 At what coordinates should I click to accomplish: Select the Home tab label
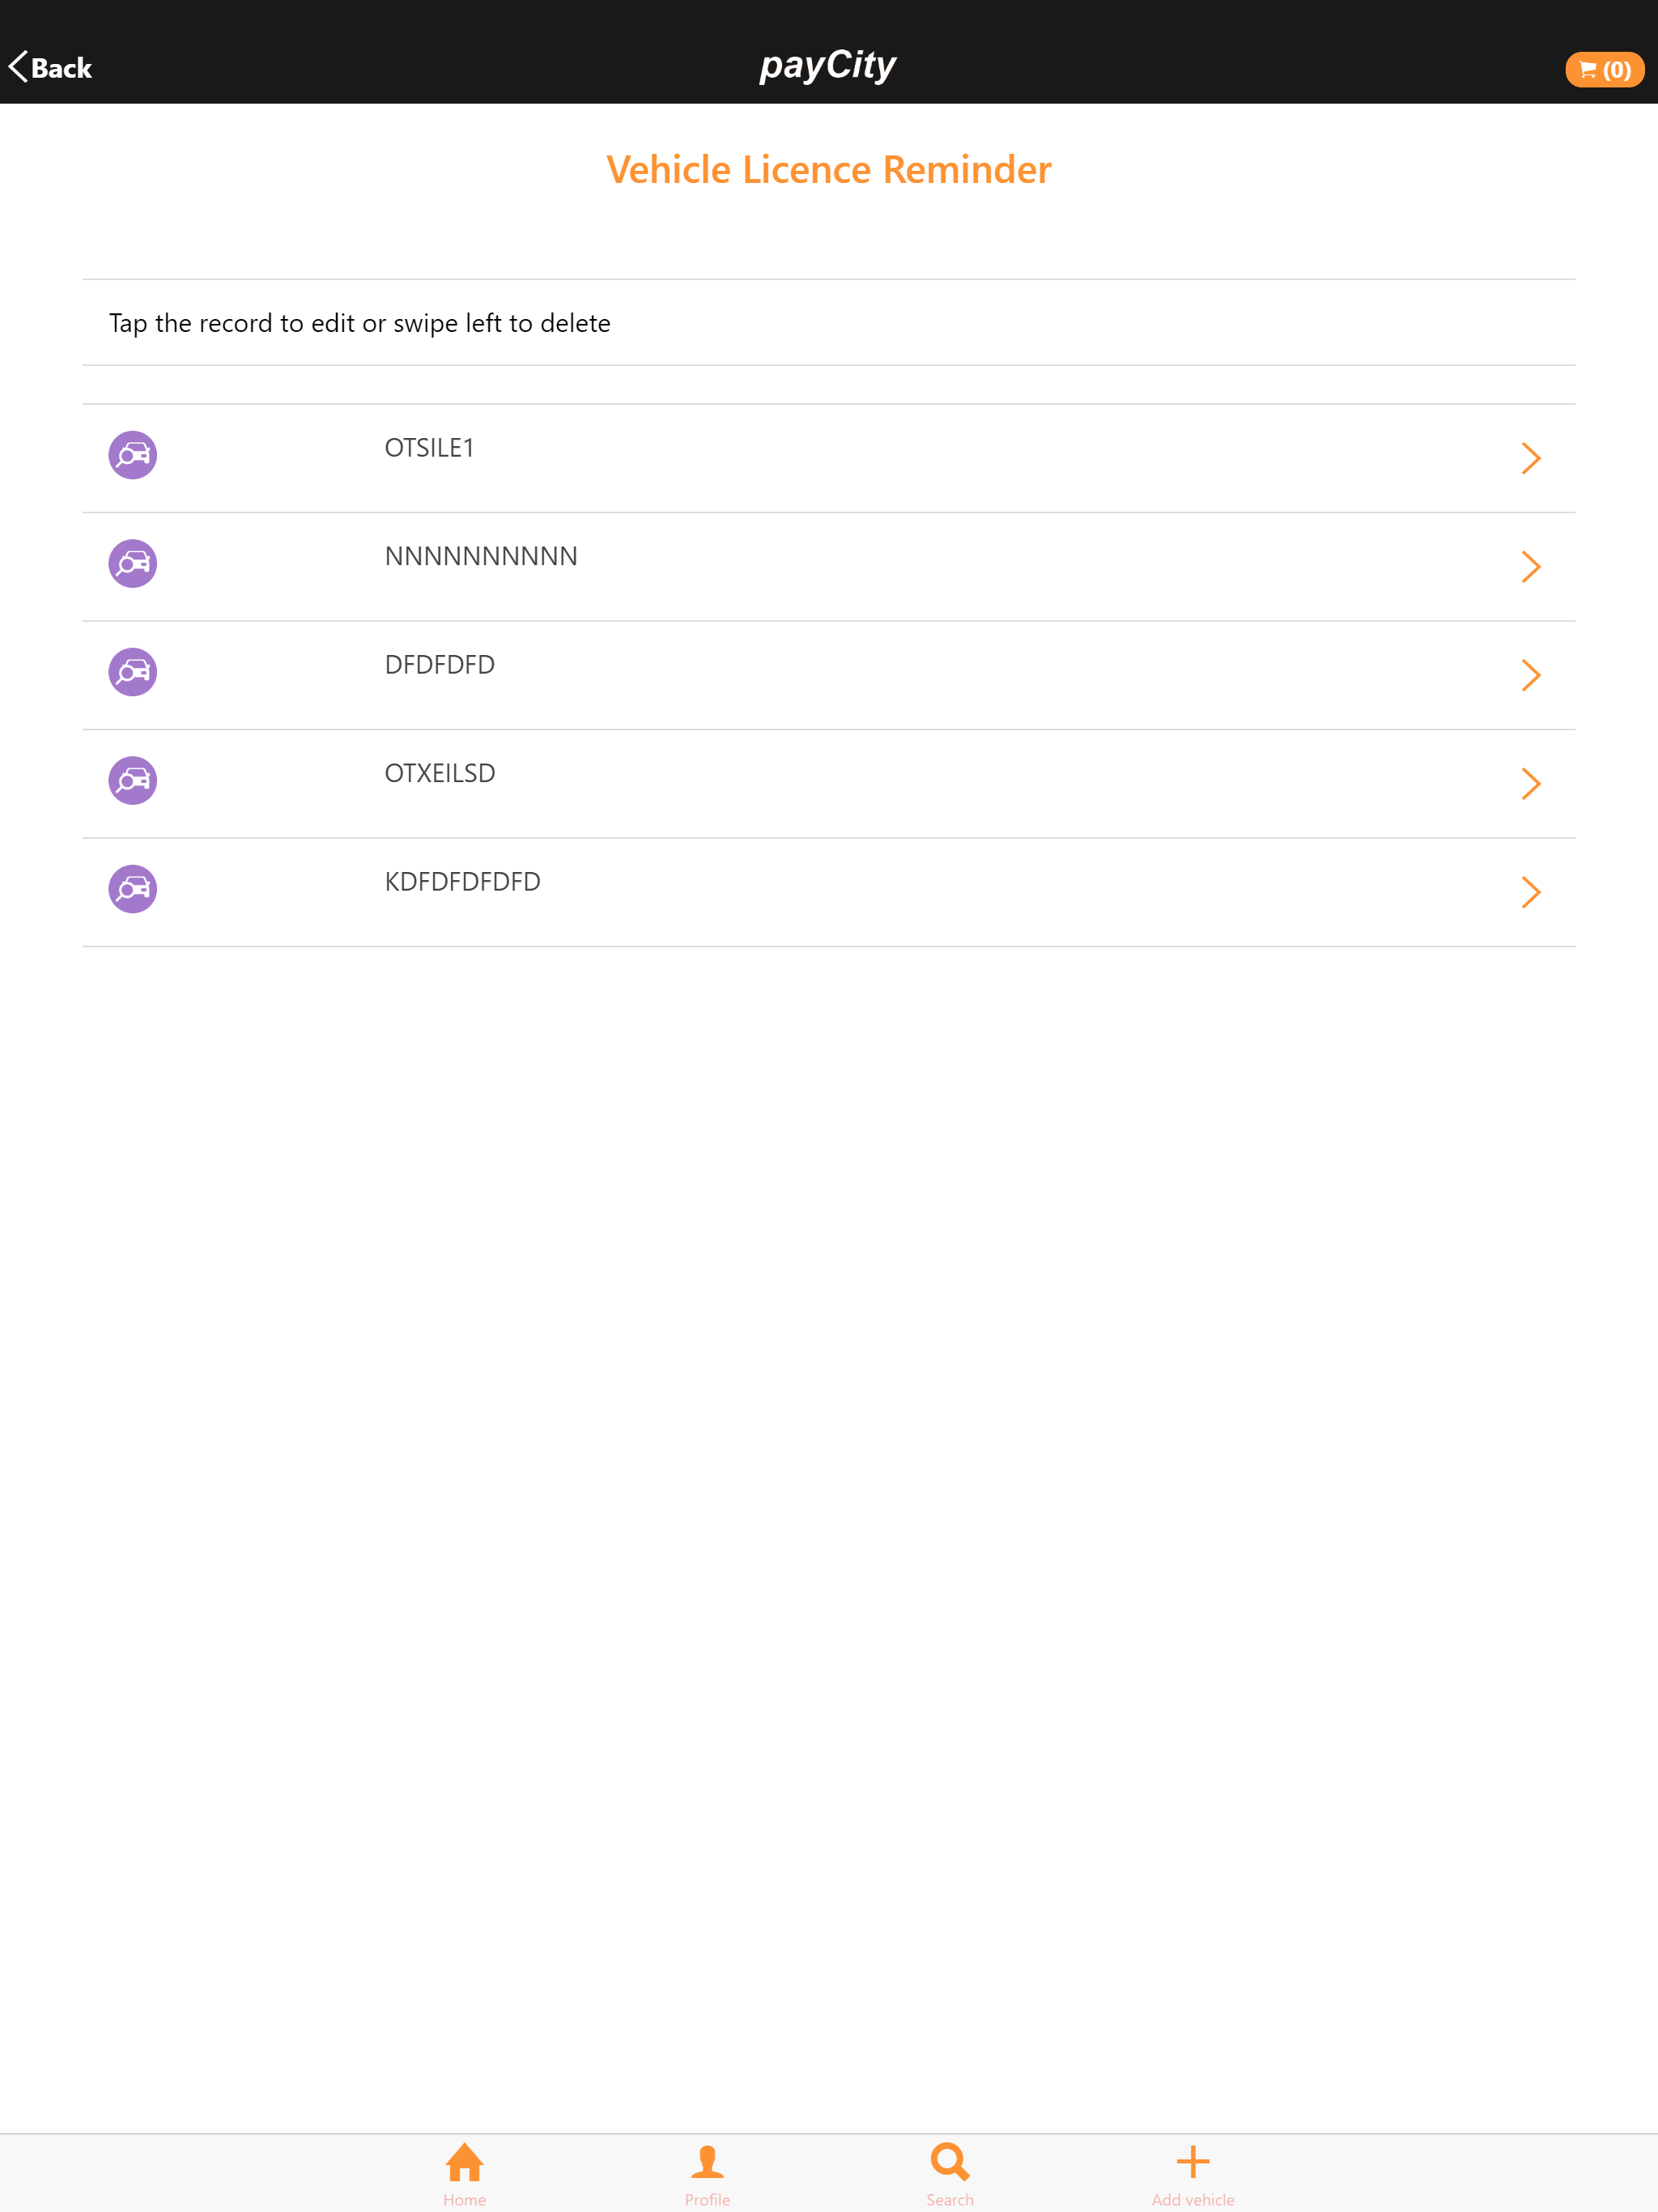click(x=464, y=2198)
